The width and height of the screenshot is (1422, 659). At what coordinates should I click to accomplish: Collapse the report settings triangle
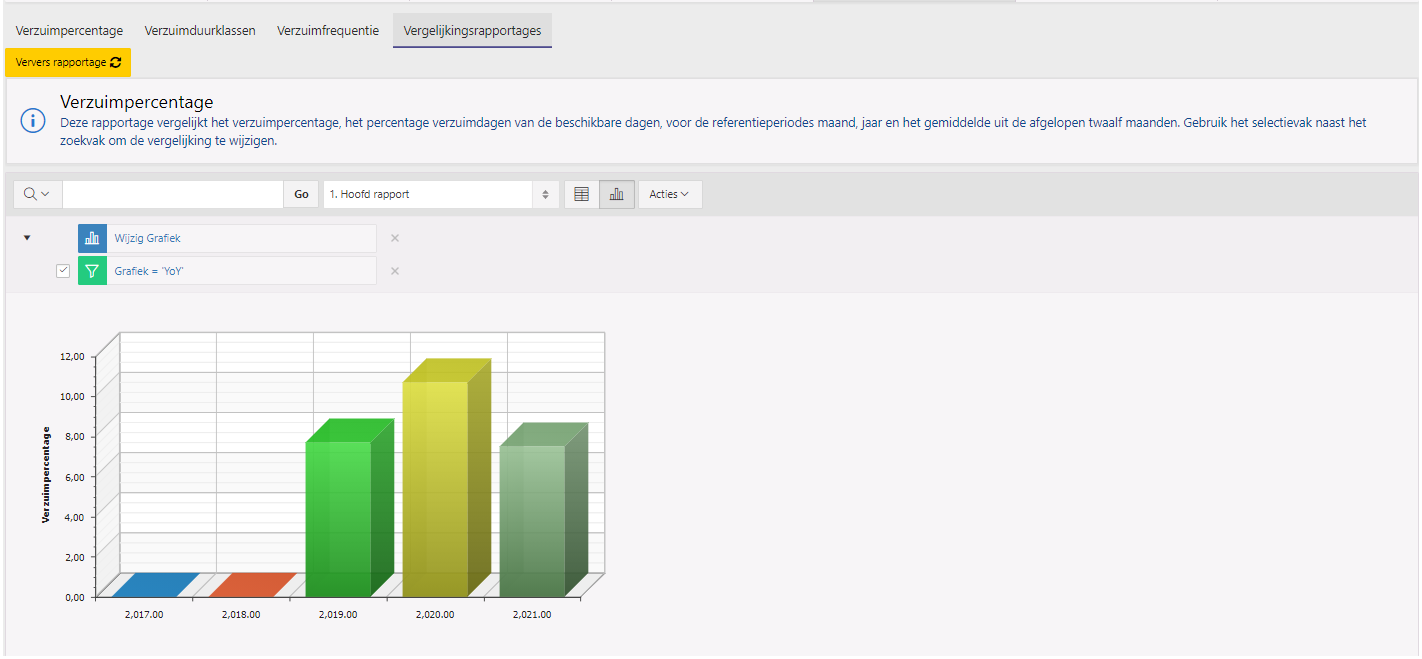pyautogui.click(x=27, y=238)
